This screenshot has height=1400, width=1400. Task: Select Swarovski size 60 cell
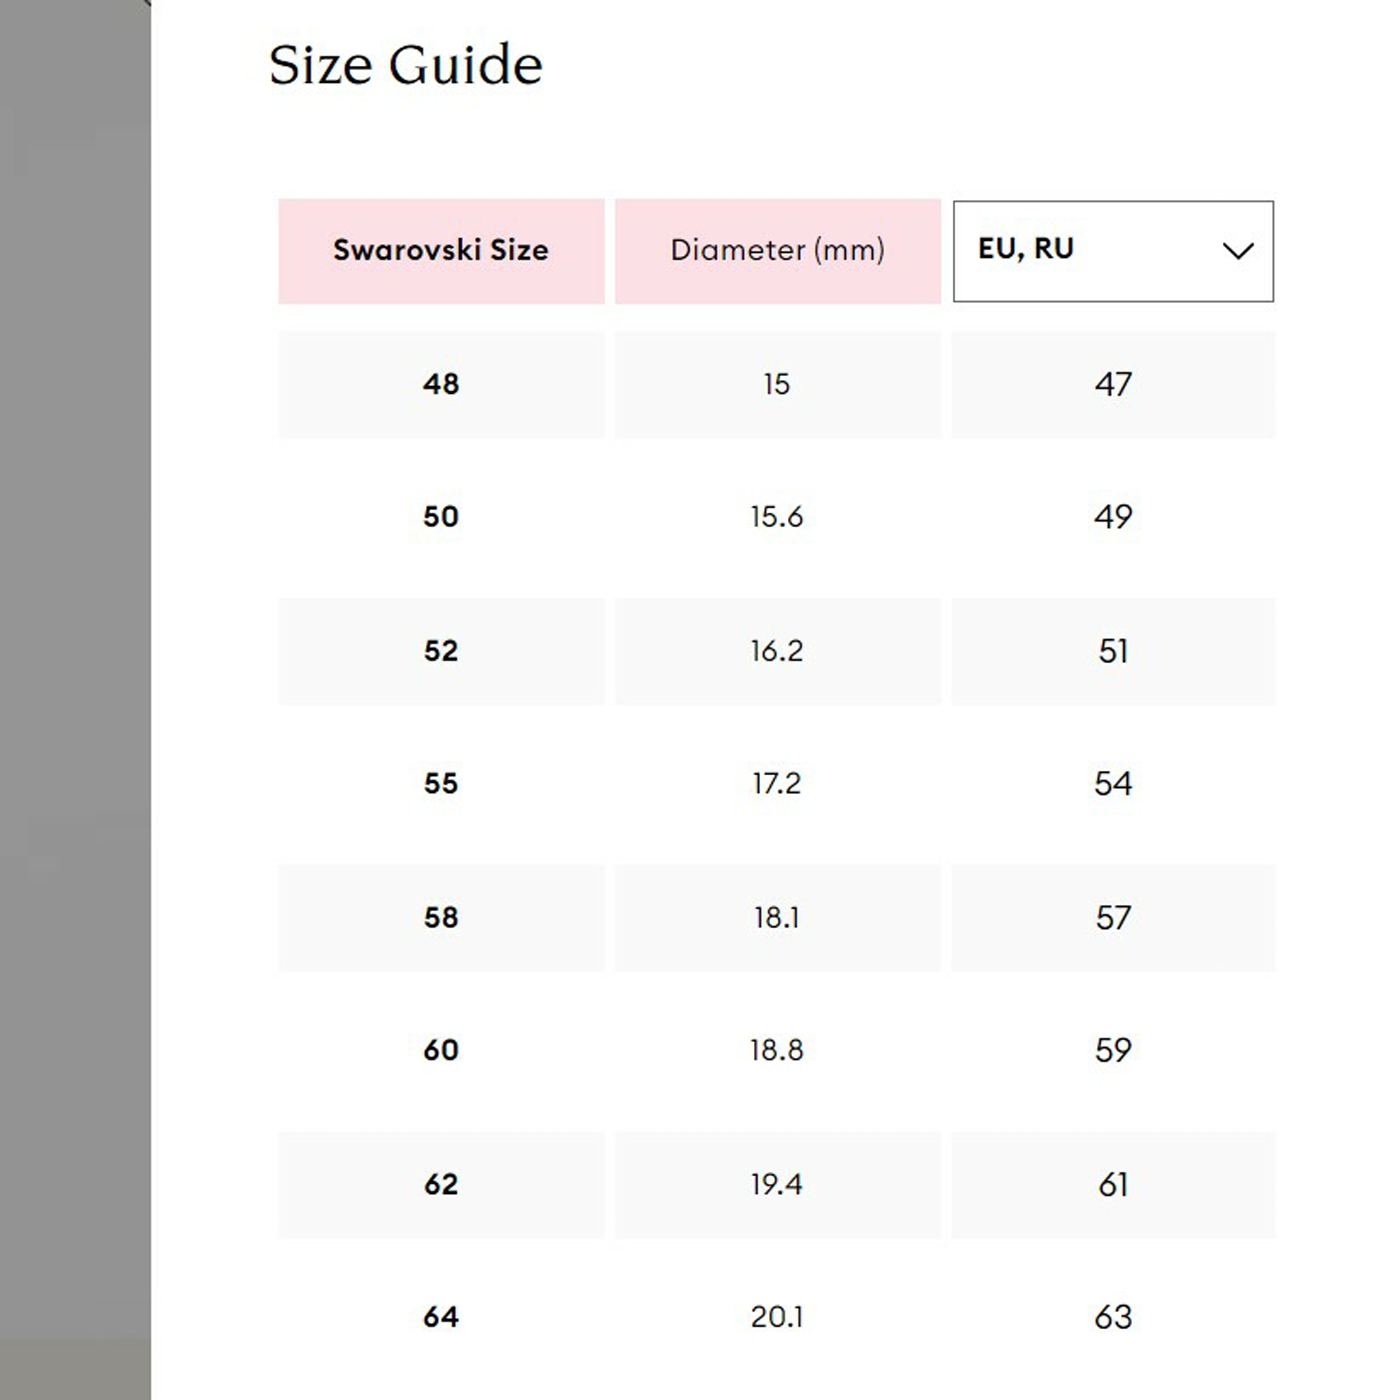pos(441,1050)
